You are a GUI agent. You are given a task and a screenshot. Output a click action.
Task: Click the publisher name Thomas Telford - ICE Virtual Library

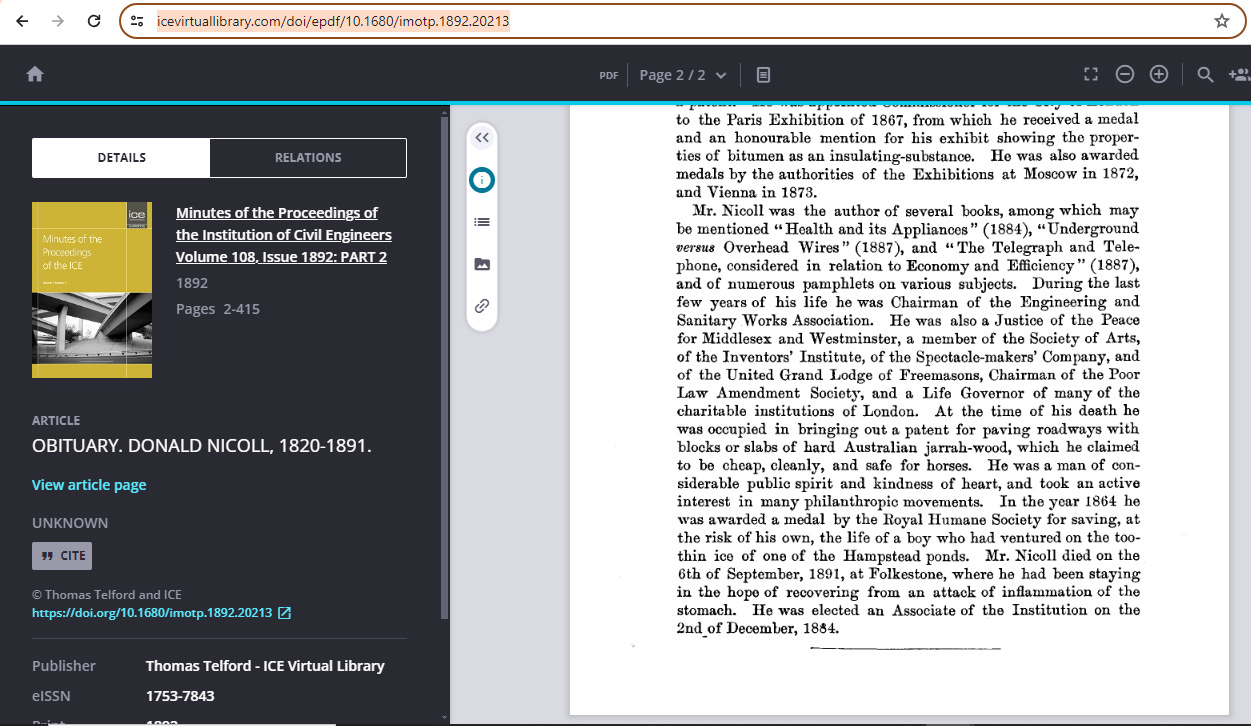(x=265, y=666)
